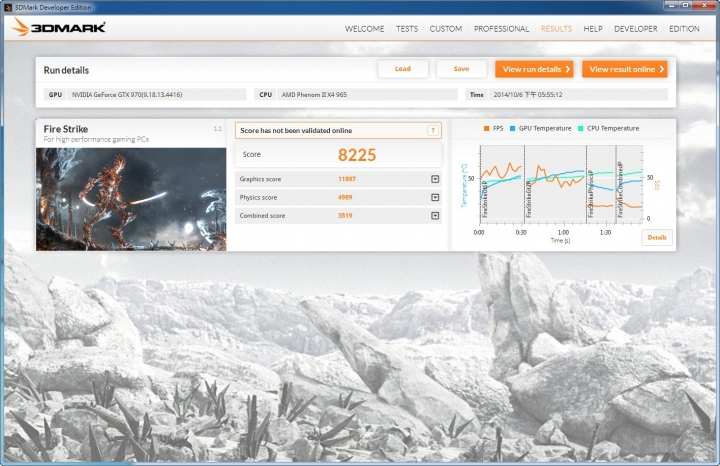This screenshot has height=466, width=720.
Task: Click the Physics score value 4989
Action: click(x=345, y=197)
